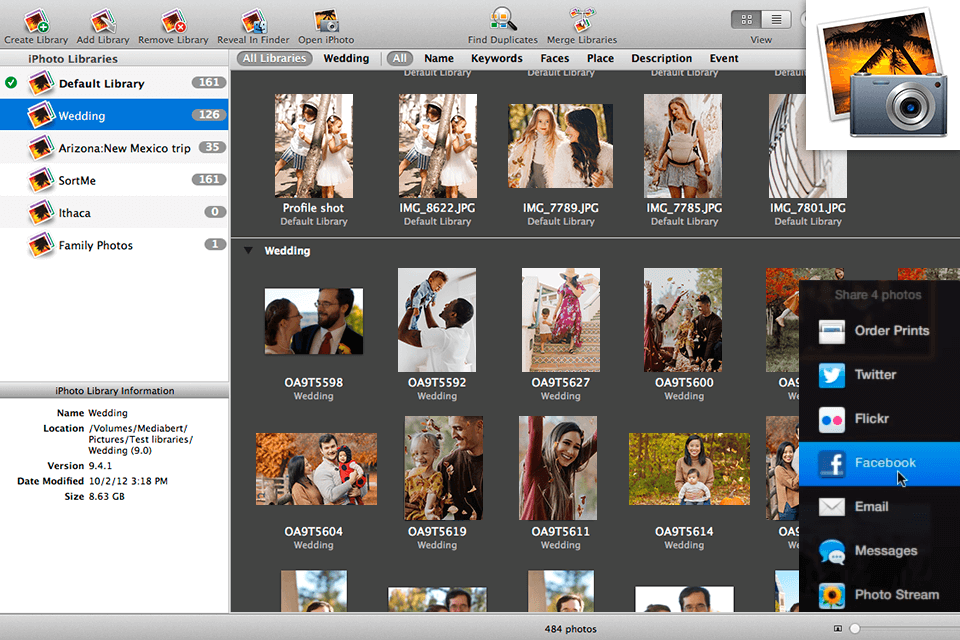Viewport: 960px width, 640px height.
Task: Click the Open iPhoto toolbar icon
Action: [x=326, y=21]
